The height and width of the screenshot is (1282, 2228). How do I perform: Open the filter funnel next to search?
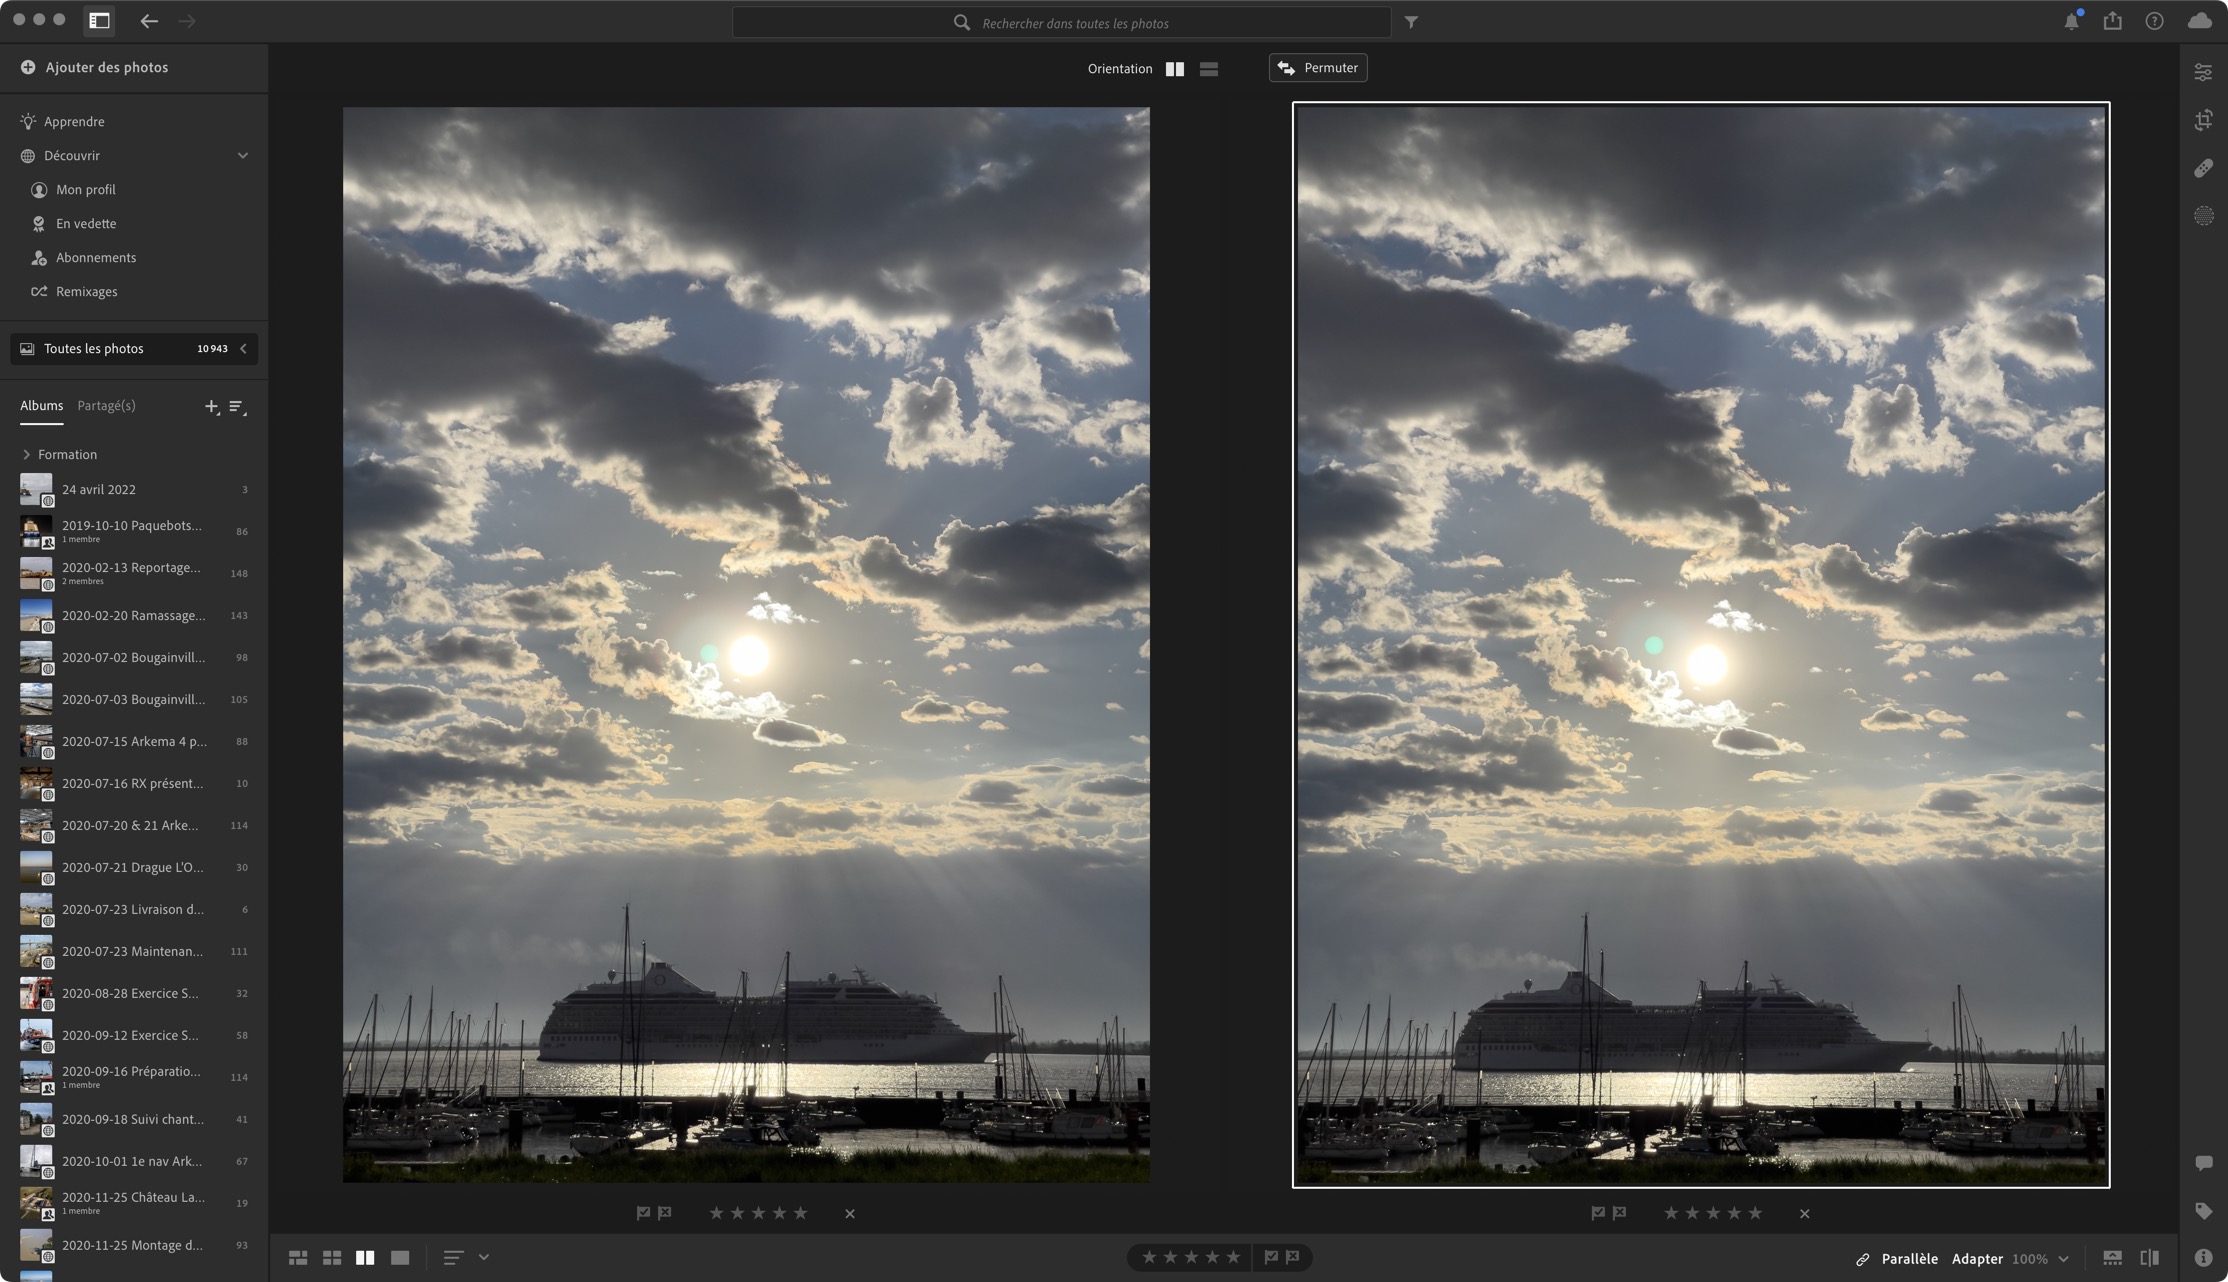pyautogui.click(x=1411, y=22)
